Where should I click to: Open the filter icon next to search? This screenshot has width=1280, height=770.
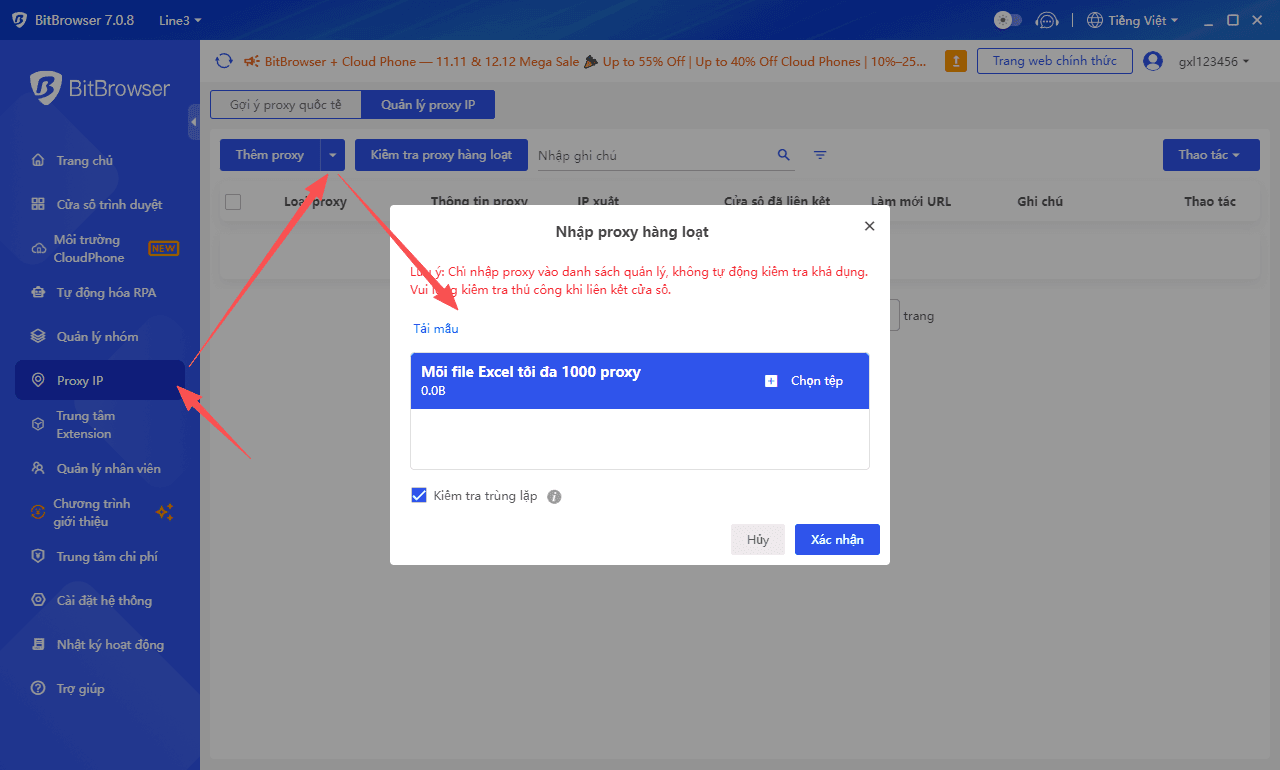click(x=820, y=155)
